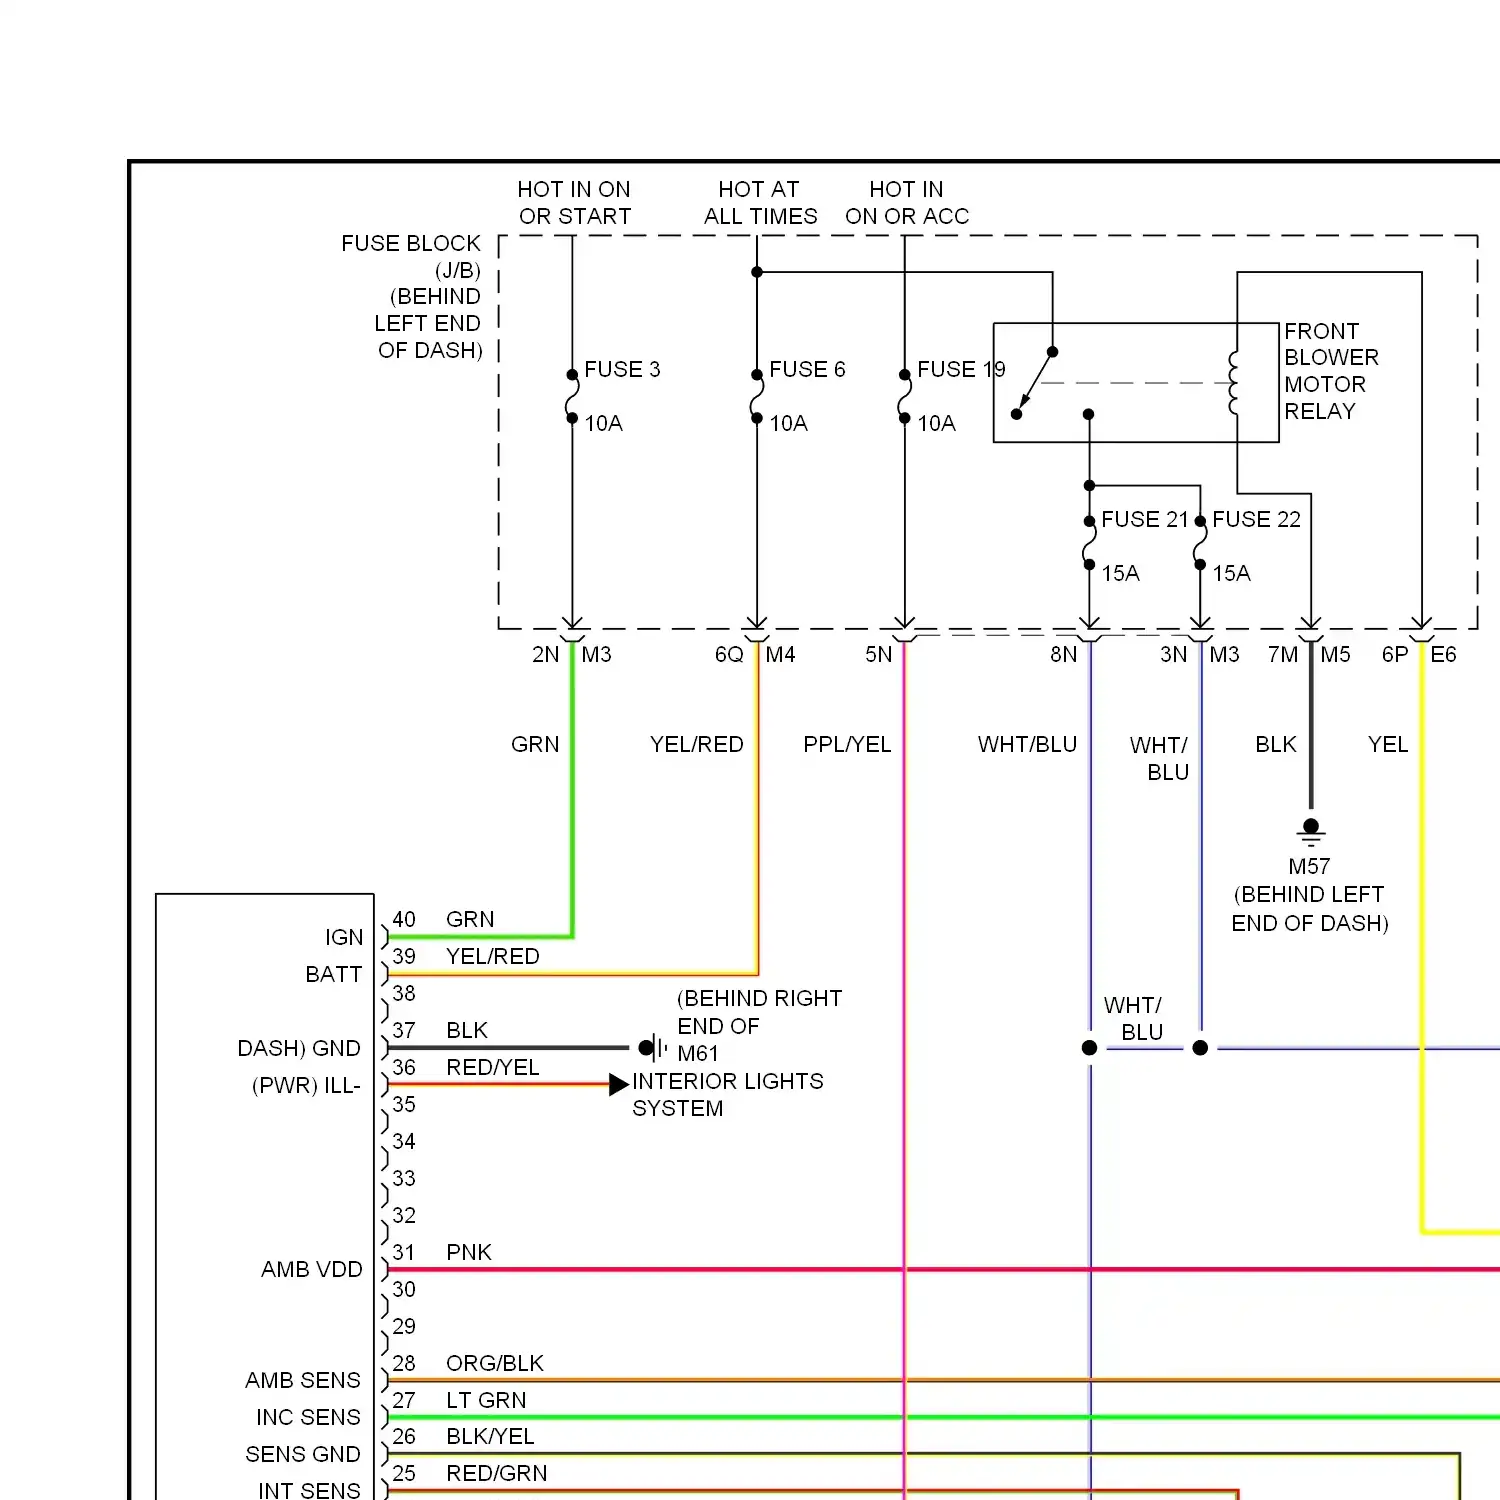Click the "PPL/YEL" wire color label
The width and height of the screenshot is (1500, 1500).
pos(847,745)
